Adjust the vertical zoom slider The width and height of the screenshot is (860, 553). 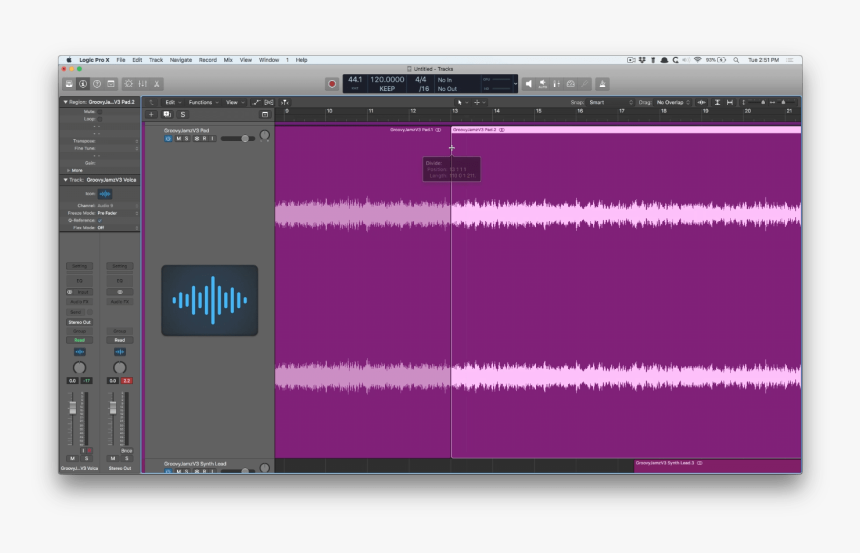coord(755,102)
